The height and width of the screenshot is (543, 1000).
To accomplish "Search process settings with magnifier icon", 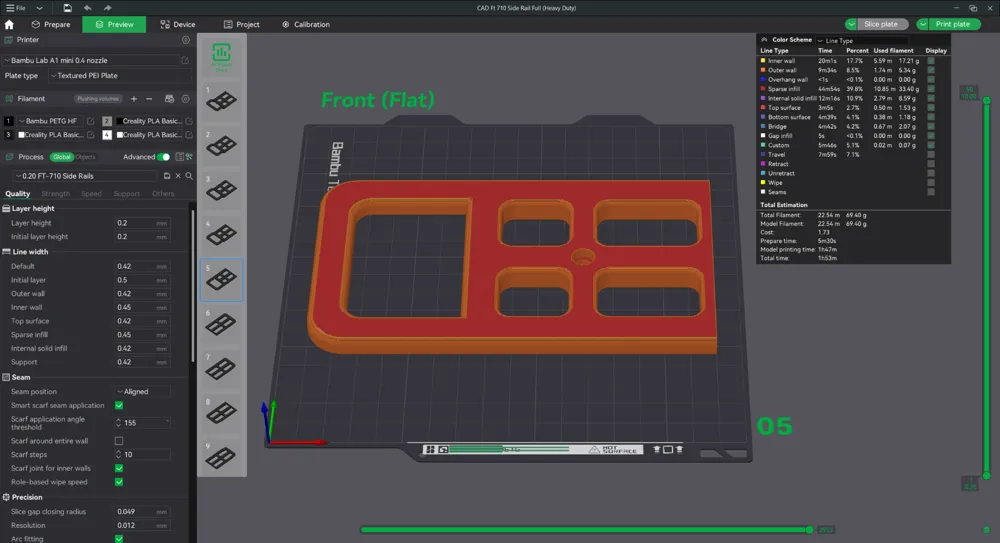I will click(189, 175).
